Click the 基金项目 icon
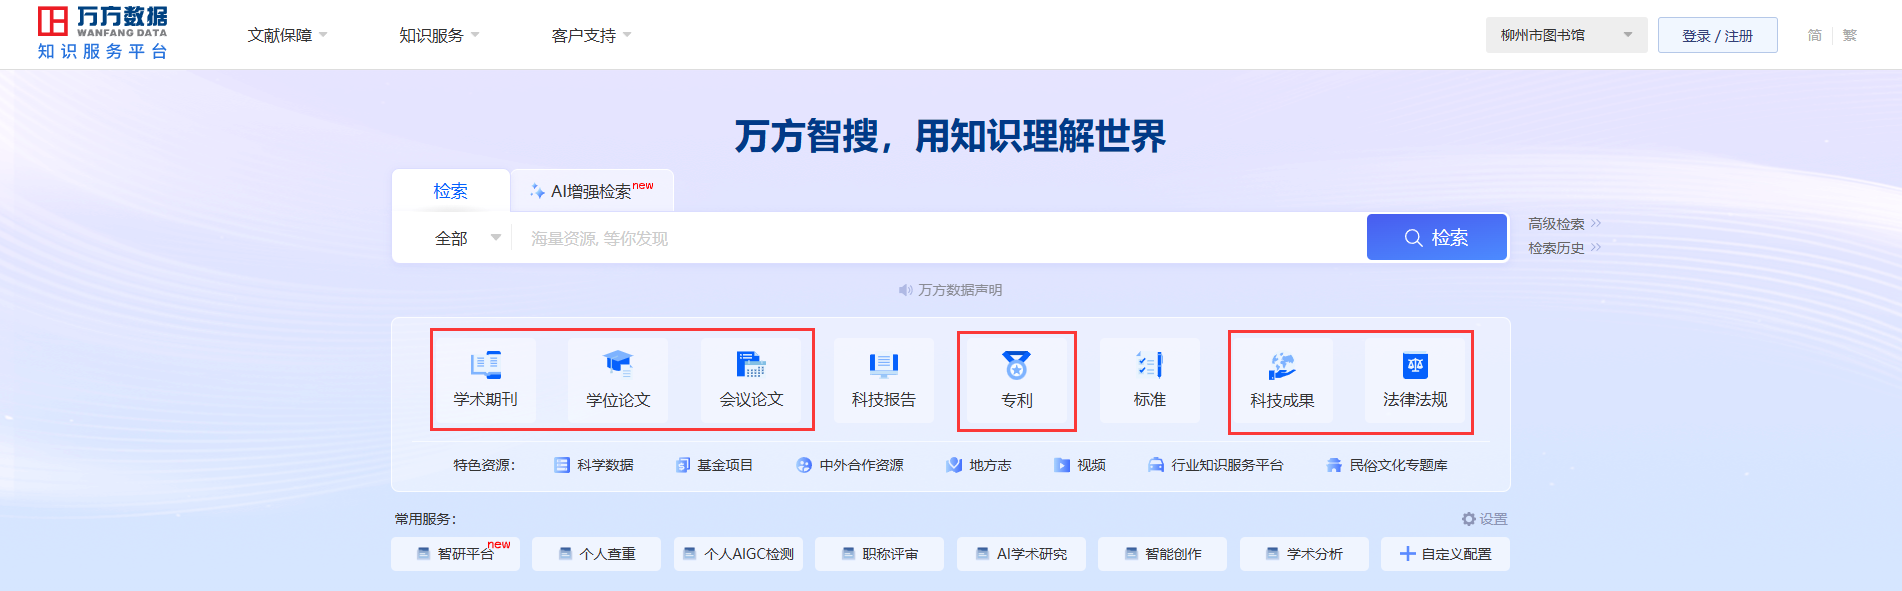Viewport: 1902px width, 591px height. [683, 465]
